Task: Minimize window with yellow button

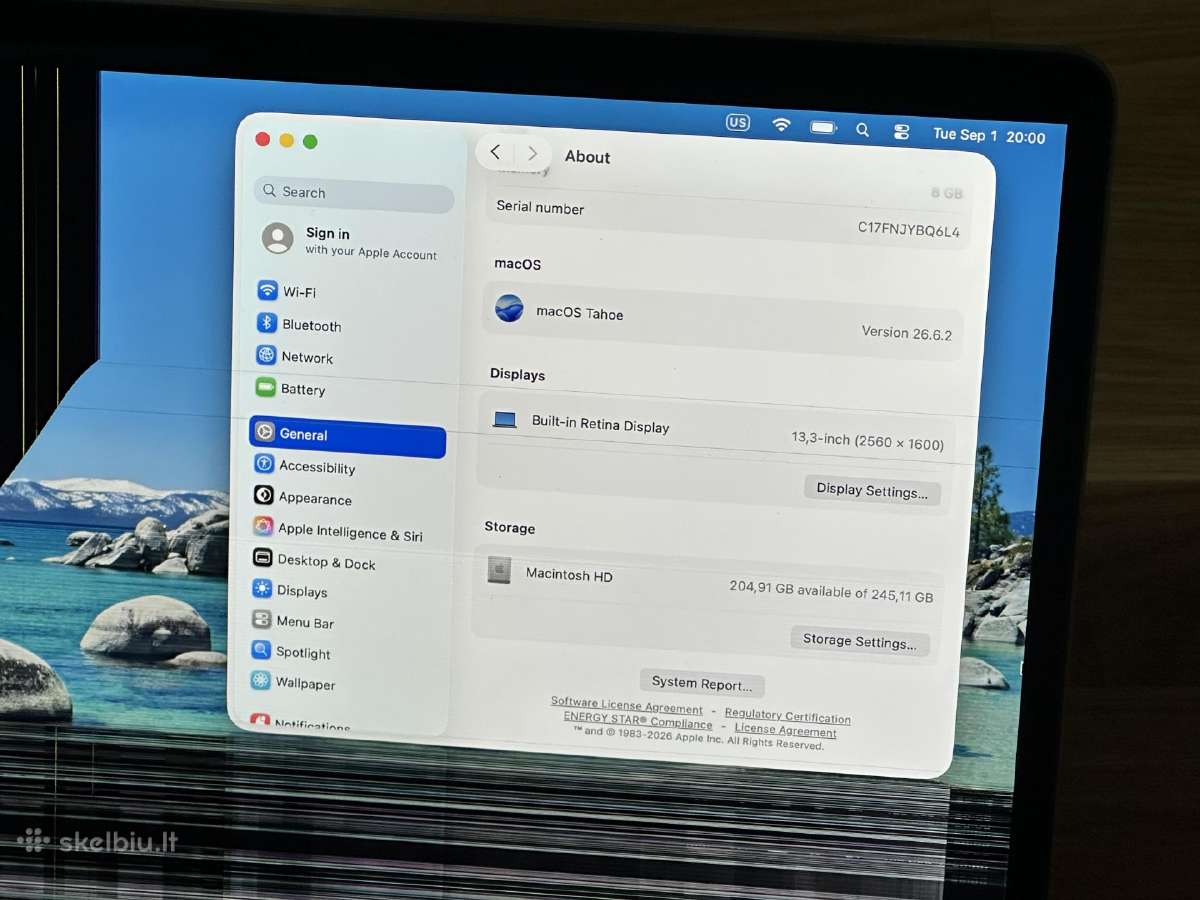Action: coord(286,140)
